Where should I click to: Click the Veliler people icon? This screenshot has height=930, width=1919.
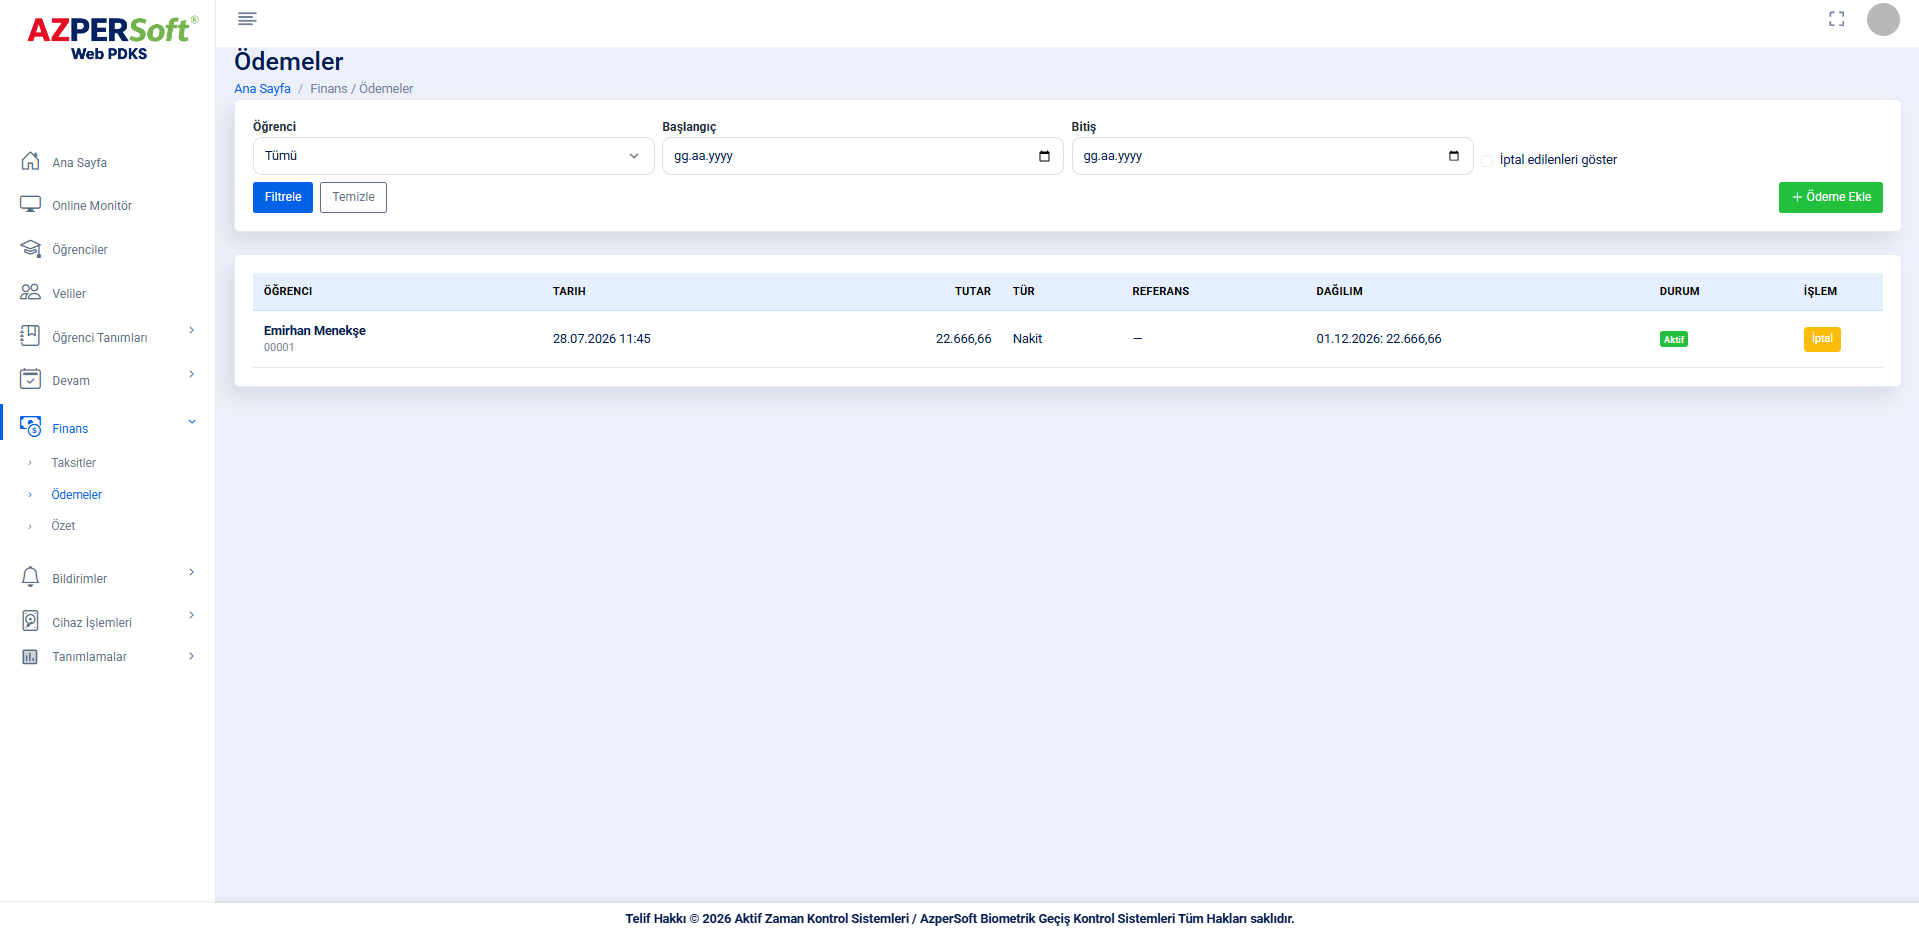pyautogui.click(x=31, y=292)
